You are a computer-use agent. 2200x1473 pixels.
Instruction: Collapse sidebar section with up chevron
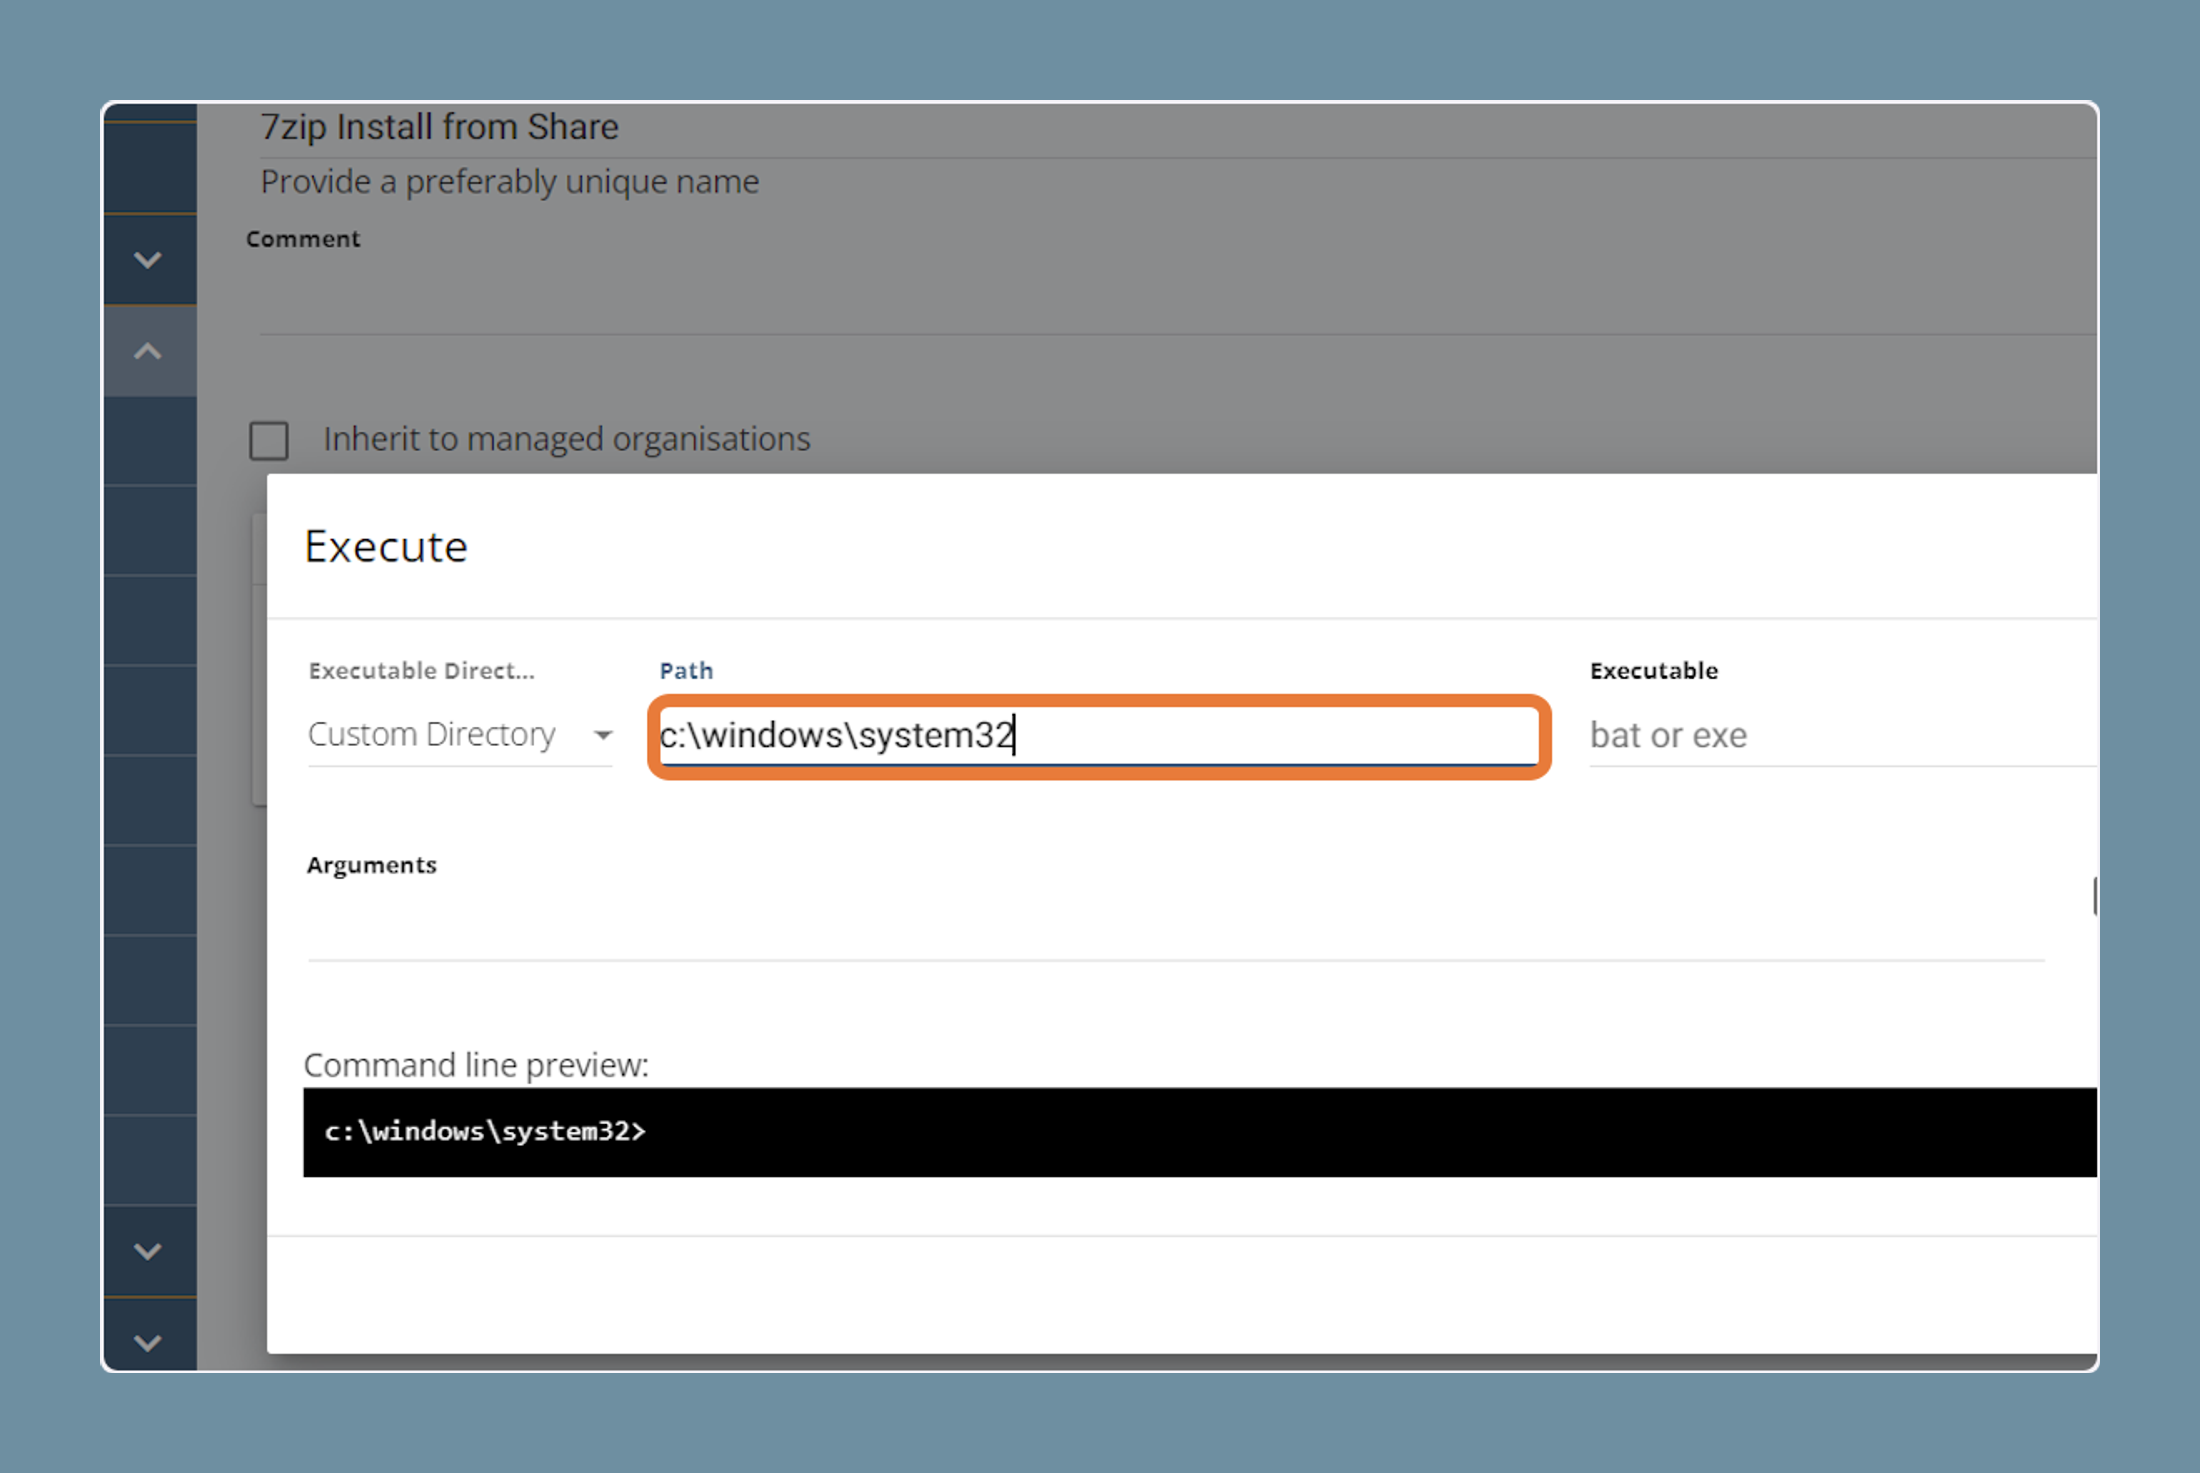[x=148, y=352]
